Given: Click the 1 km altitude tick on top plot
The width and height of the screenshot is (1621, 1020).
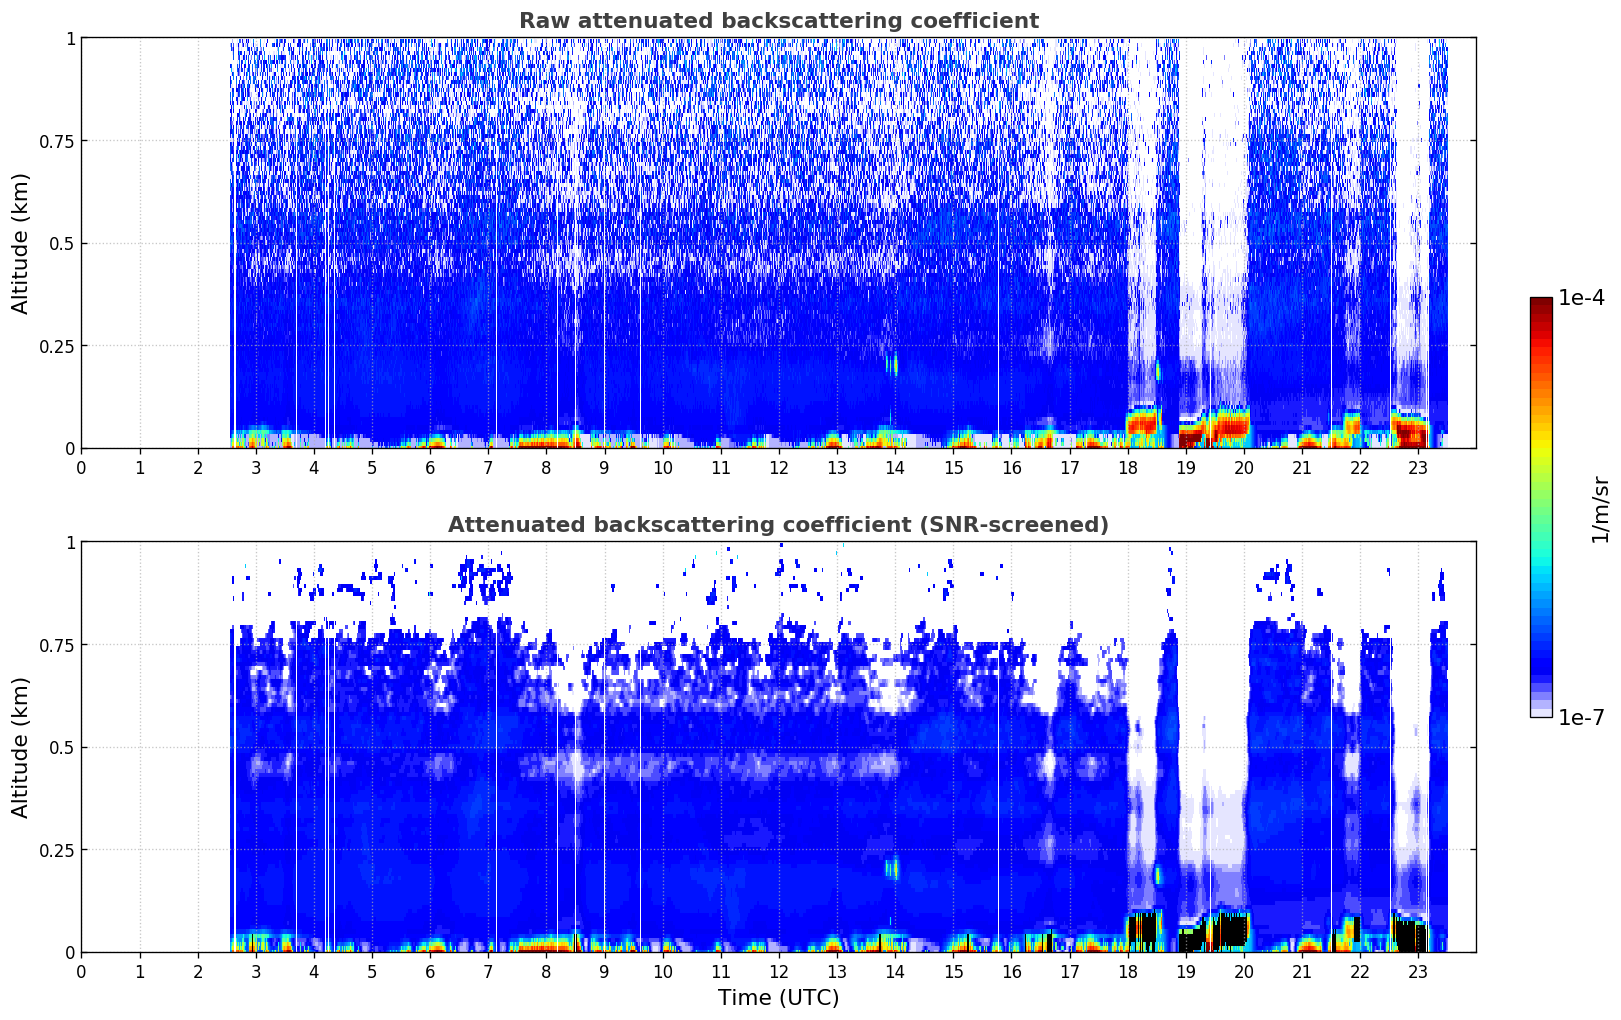Looking at the screenshot, I should click(x=70, y=38).
